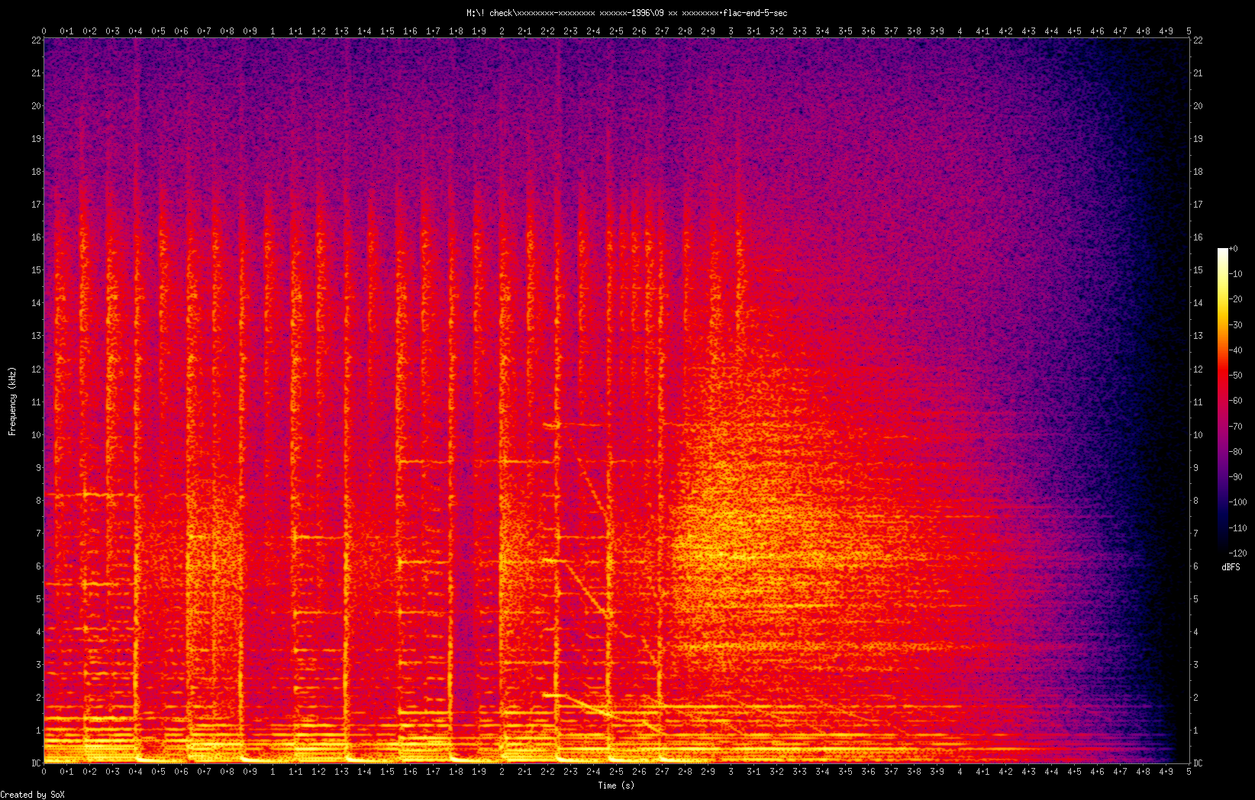Click the '-60' value on the dBFS scale
The image size is (1255, 800).
1236,401
